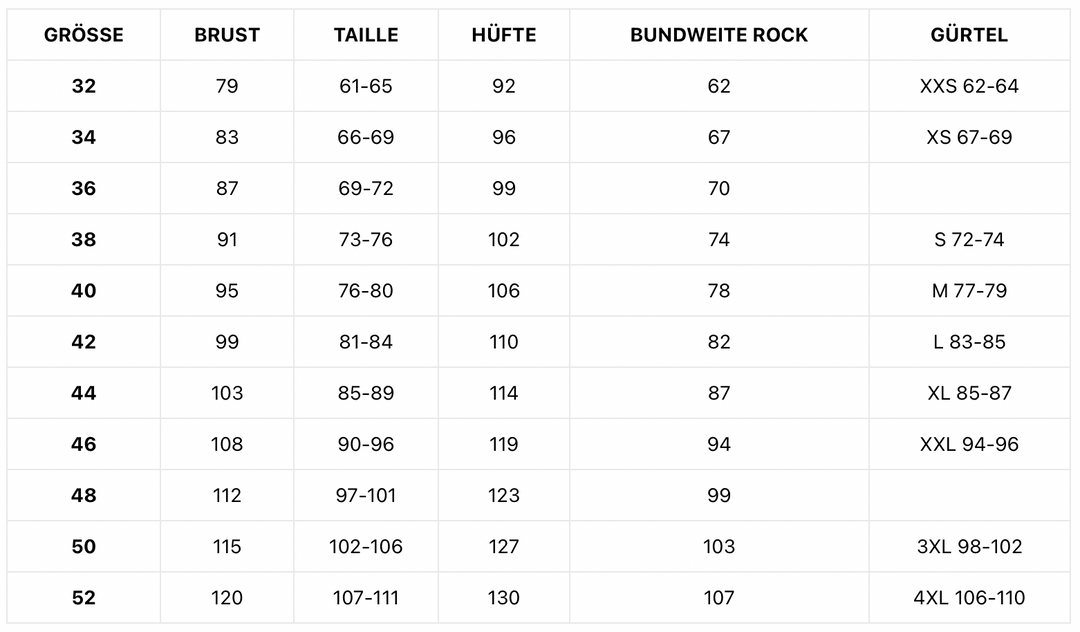Click belt size M 77-79 cell
This screenshot has height=632, width=1080.
pos(969,291)
